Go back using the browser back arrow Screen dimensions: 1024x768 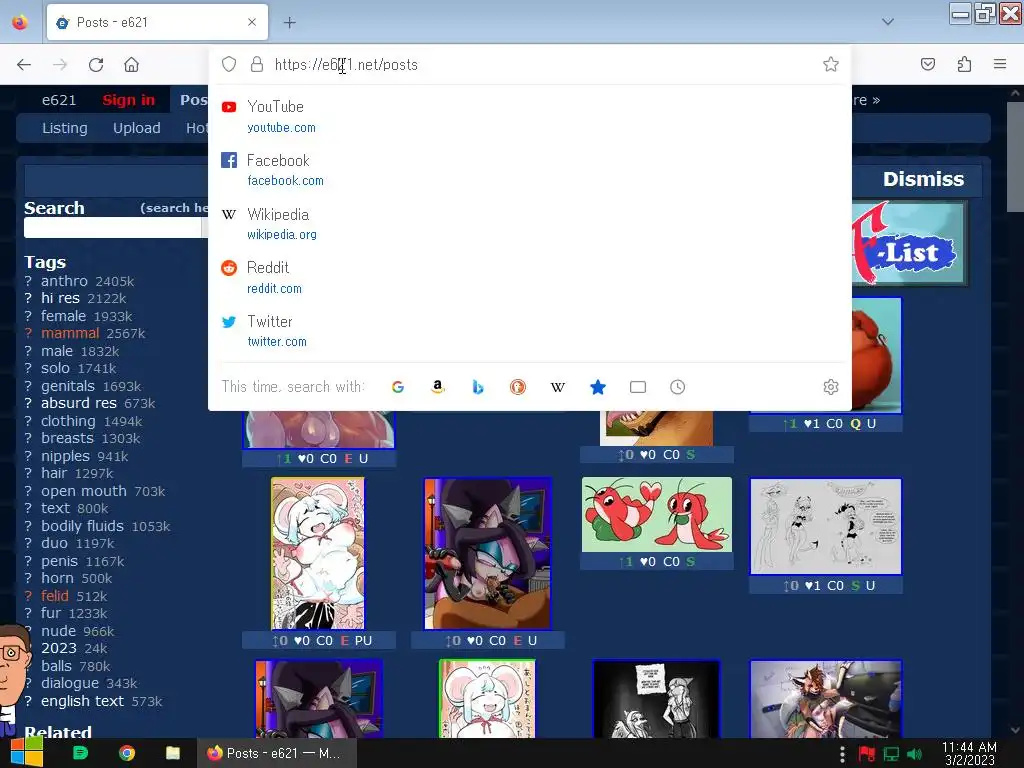[x=24, y=65]
